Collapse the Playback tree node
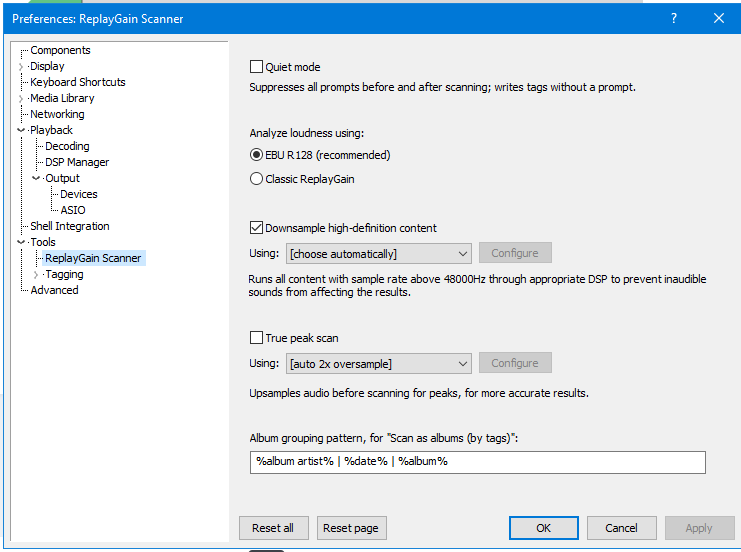The image size is (741, 552). [21, 130]
